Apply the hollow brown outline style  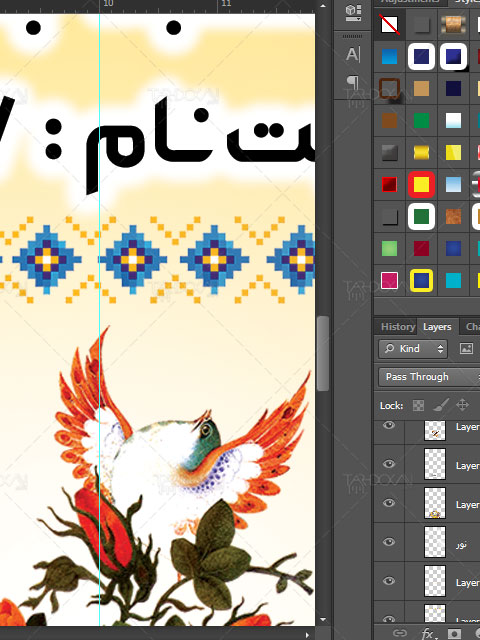389,88
